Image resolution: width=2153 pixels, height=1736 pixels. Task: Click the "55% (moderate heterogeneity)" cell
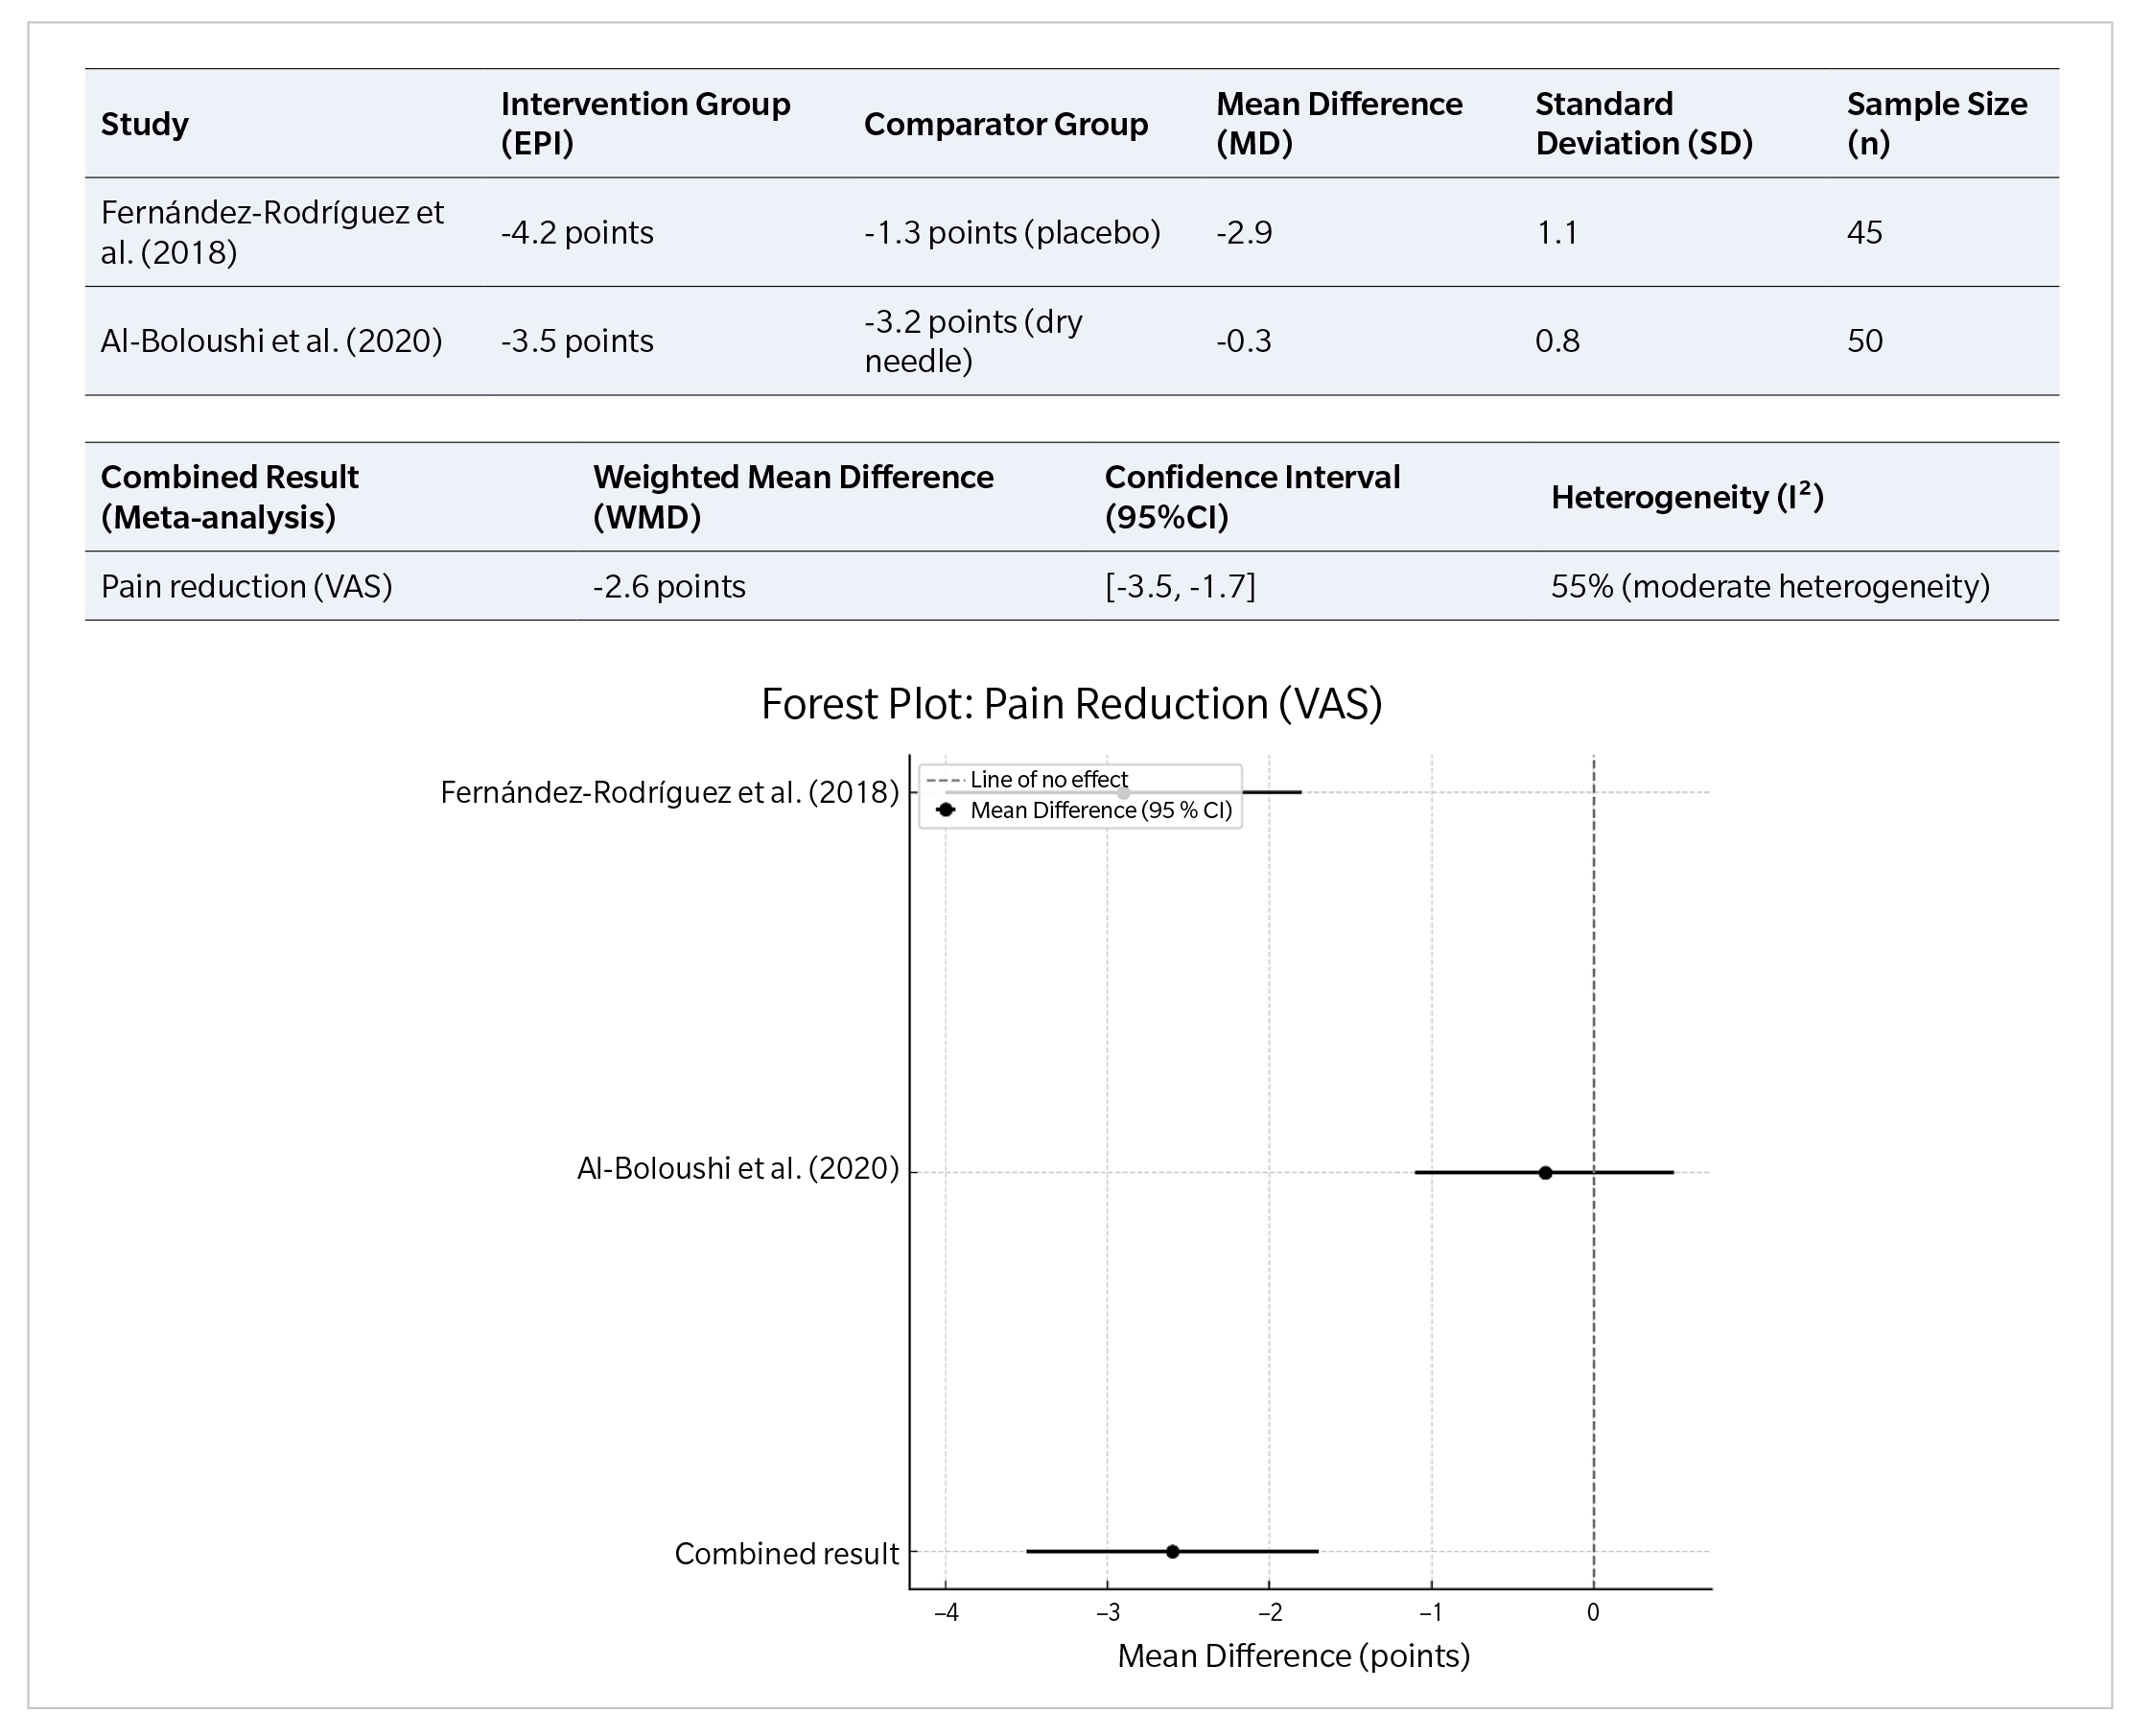point(1770,586)
